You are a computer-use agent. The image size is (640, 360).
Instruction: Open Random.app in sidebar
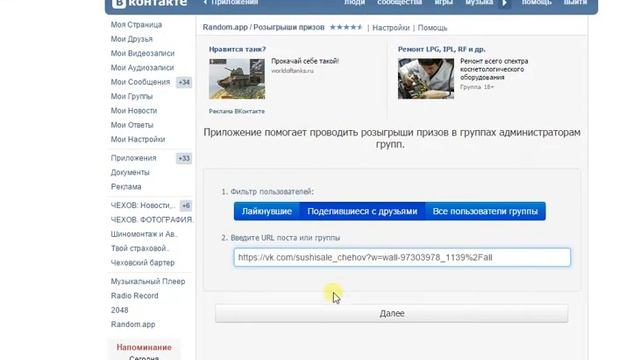[x=133, y=324]
